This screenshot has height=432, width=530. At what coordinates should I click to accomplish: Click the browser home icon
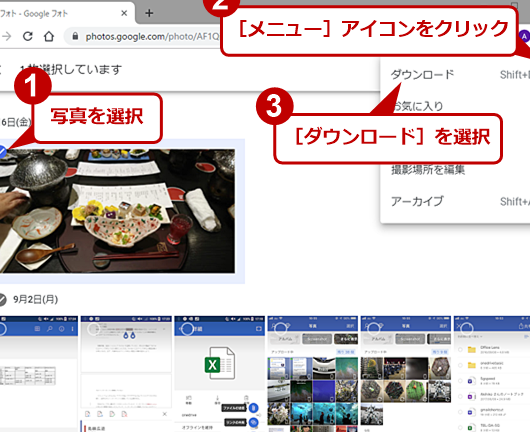tap(49, 36)
